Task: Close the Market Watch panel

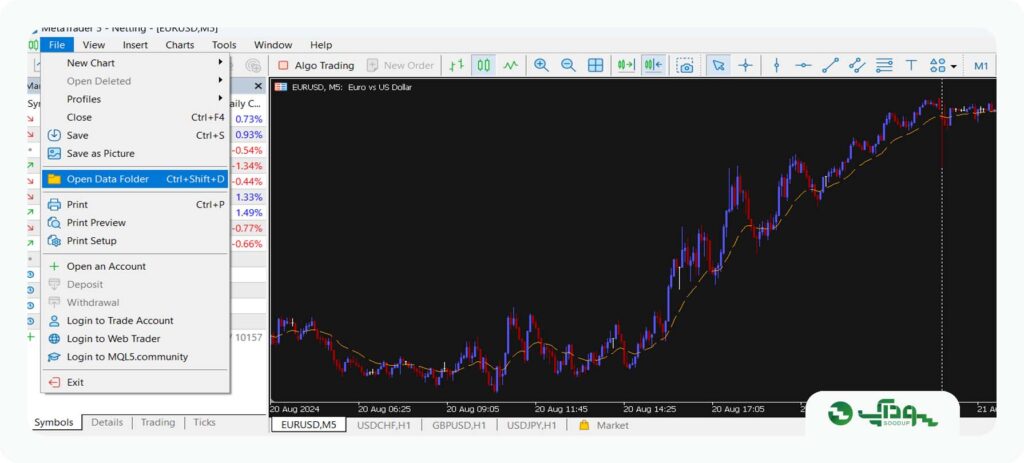Action: [257, 86]
